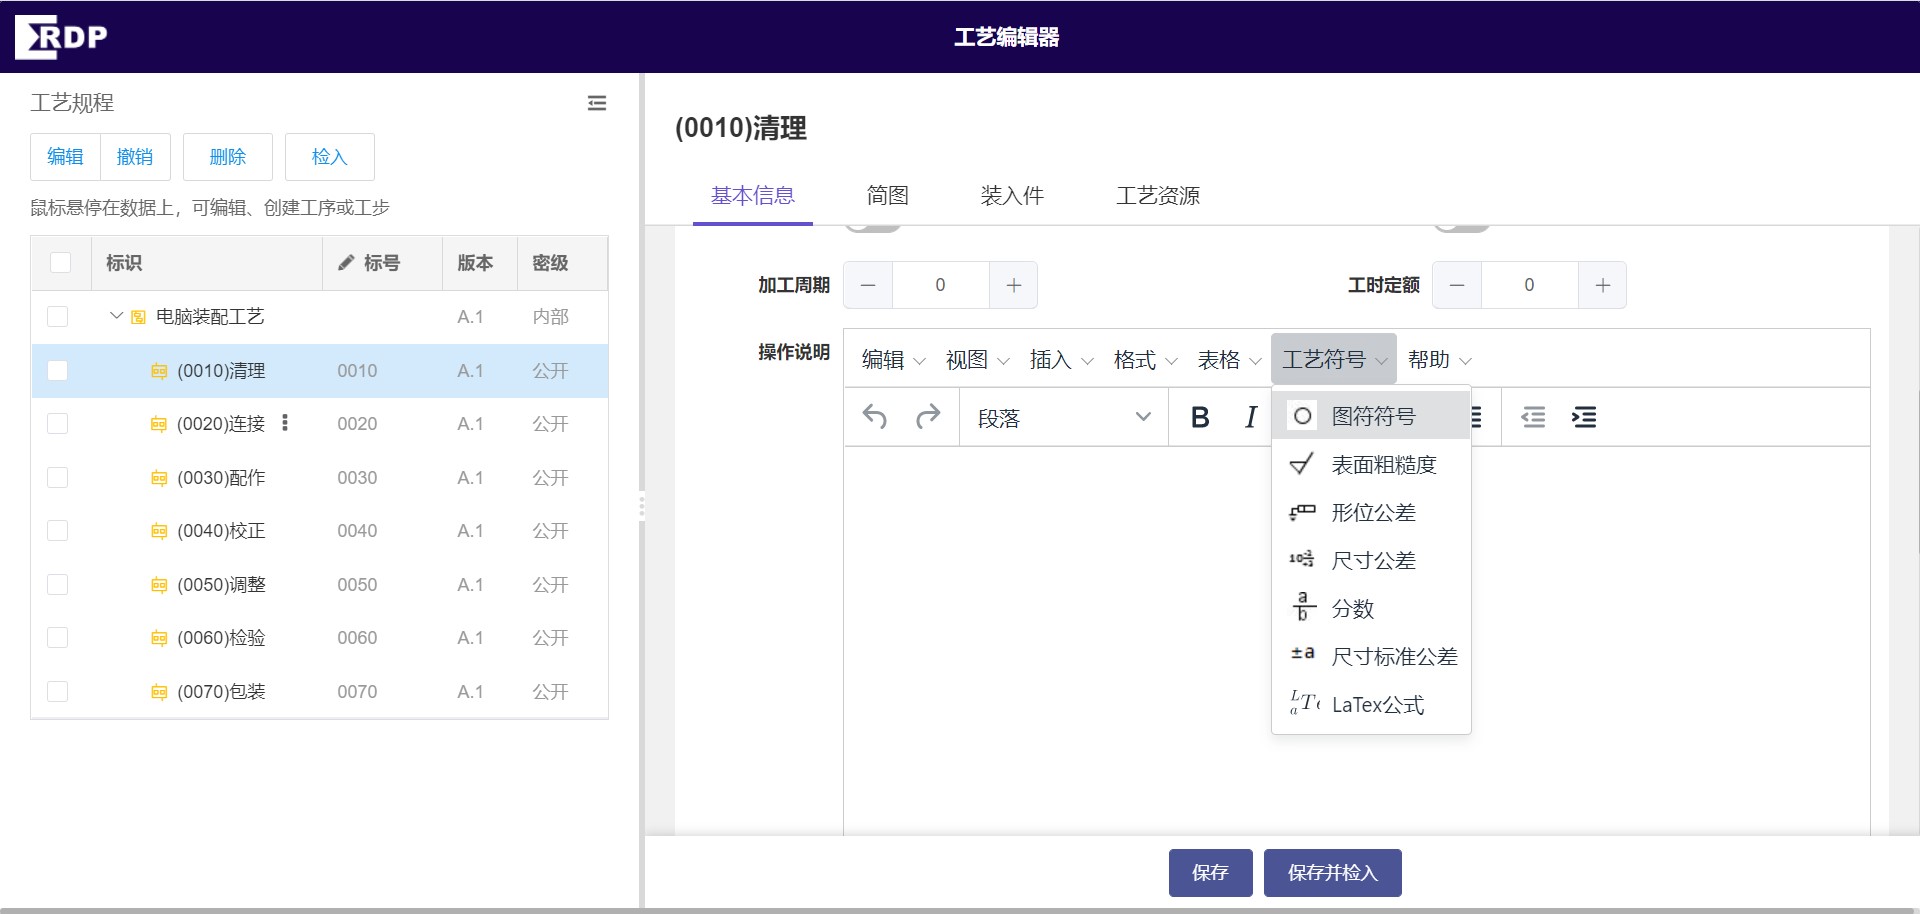Check the checkbox next to (0010)清理

click(58, 370)
